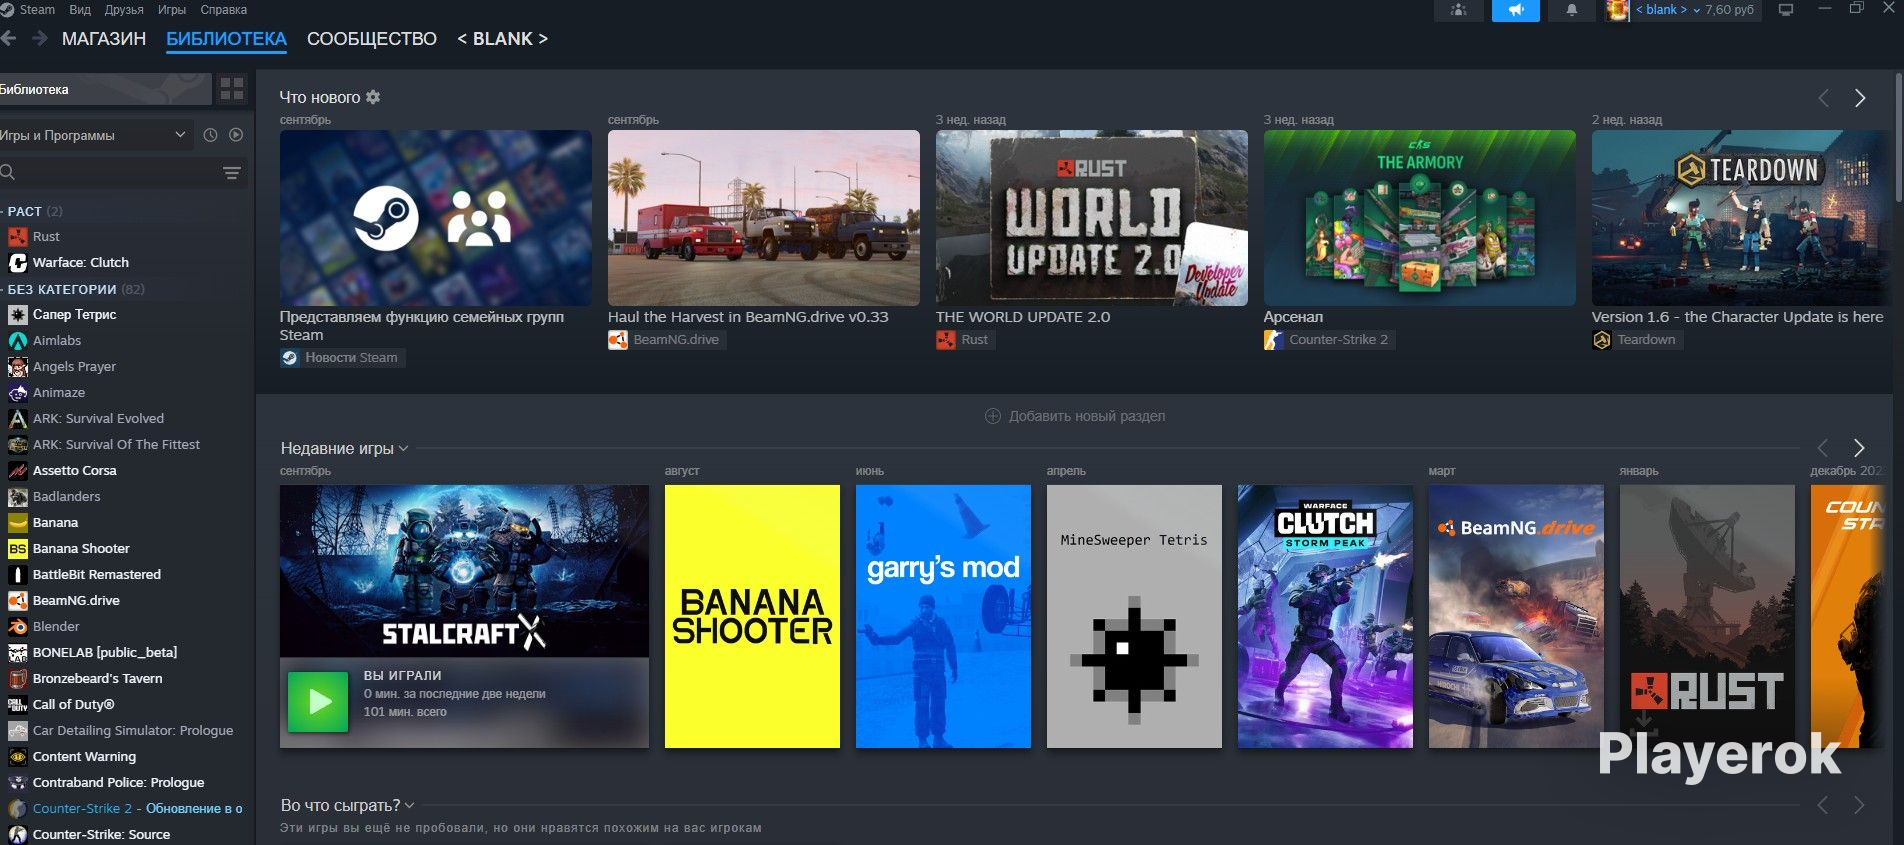Select the Aimlabs icon in game list

tap(17, 341)
